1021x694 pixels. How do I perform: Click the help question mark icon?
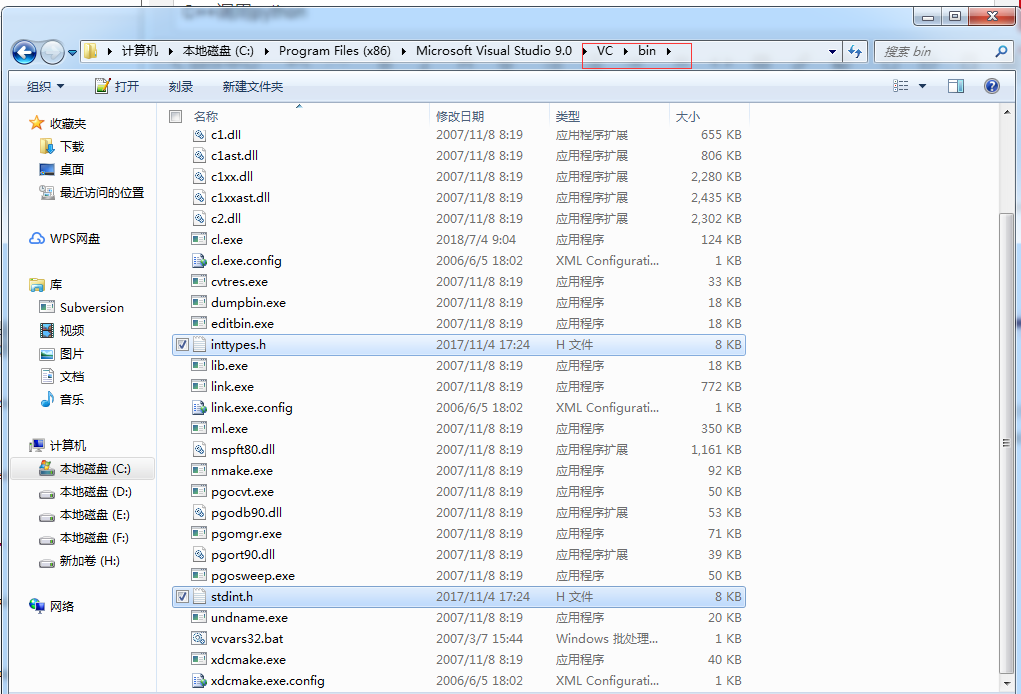(992, 86)
